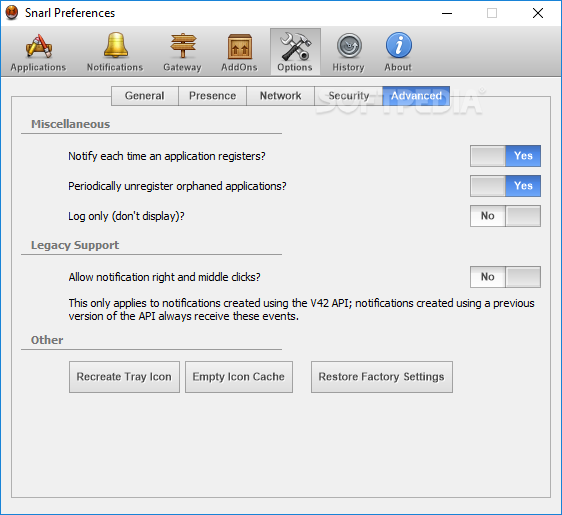Image resolution: width=562 pixels, height=515 pixels.
Task: Click the Snarl app icon in title bar
Action: coord(12,13)
